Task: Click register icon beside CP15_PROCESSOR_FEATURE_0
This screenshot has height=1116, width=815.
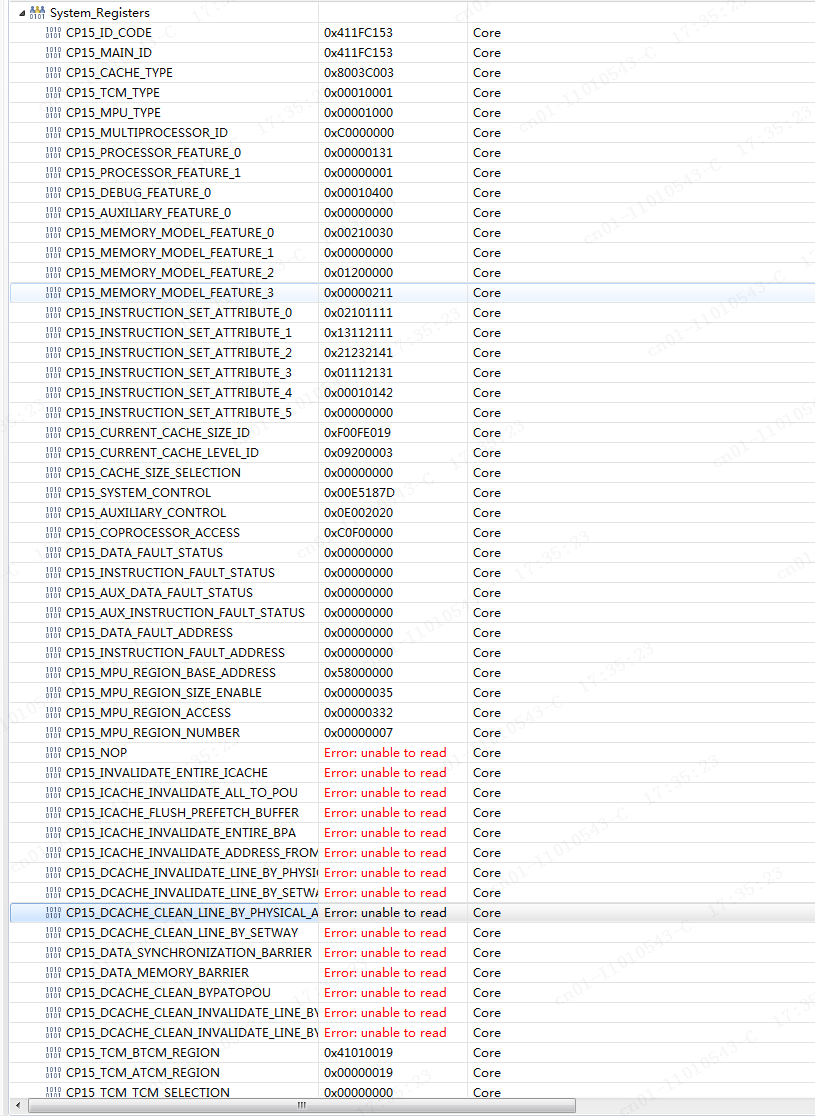Action: [x=53, y=152]
